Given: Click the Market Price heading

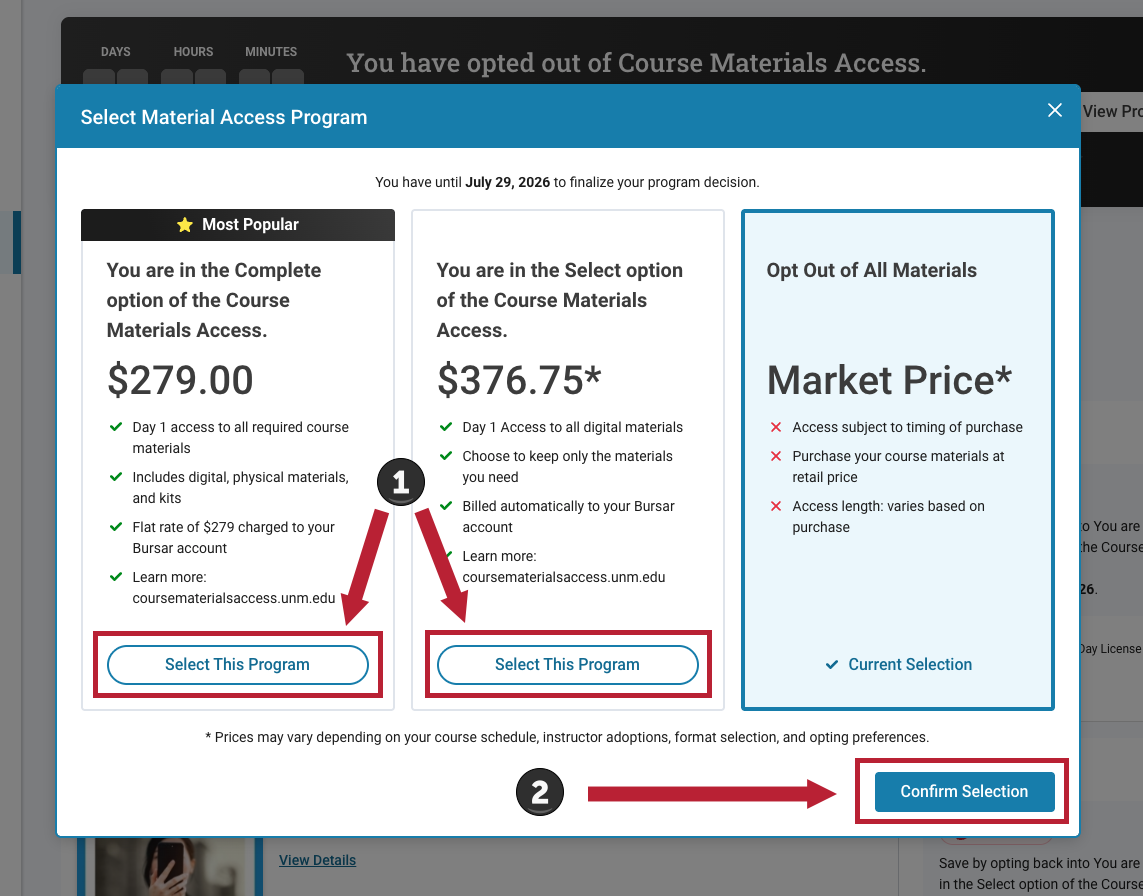Looking at the screenshot, I should click(889, 380).
